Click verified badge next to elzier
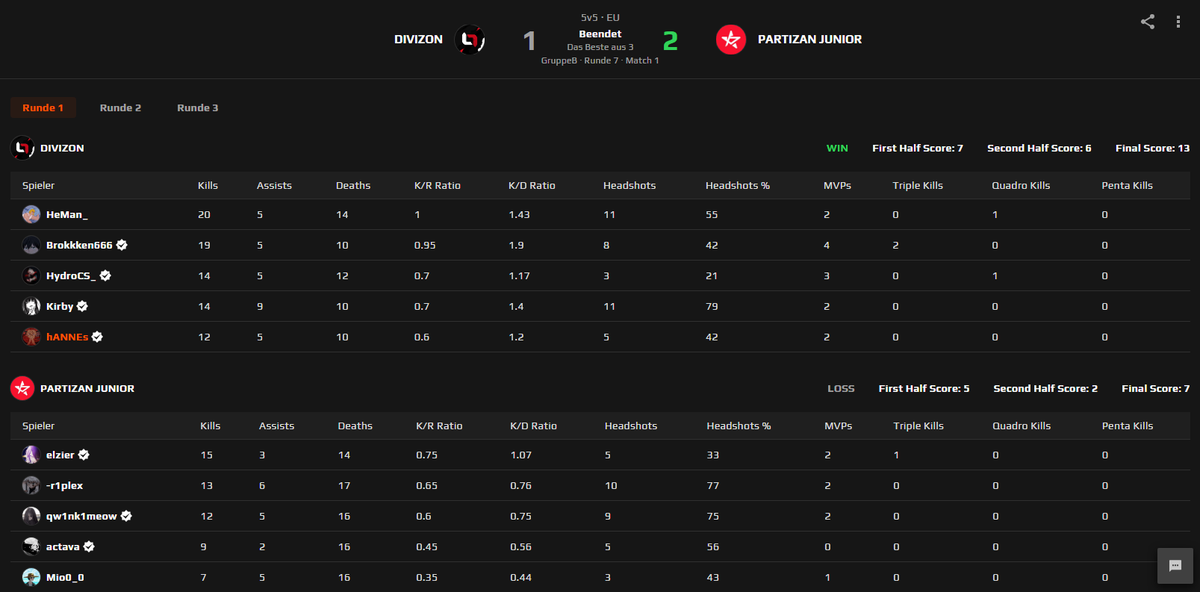This screenshot has height=592, width=1200. click(84, 455)
